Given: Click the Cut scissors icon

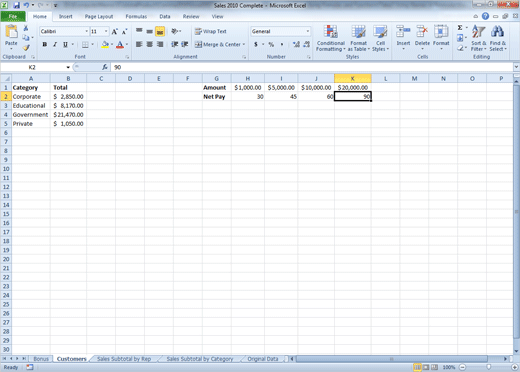Looking at the screenshot, I should click(26, 28).
